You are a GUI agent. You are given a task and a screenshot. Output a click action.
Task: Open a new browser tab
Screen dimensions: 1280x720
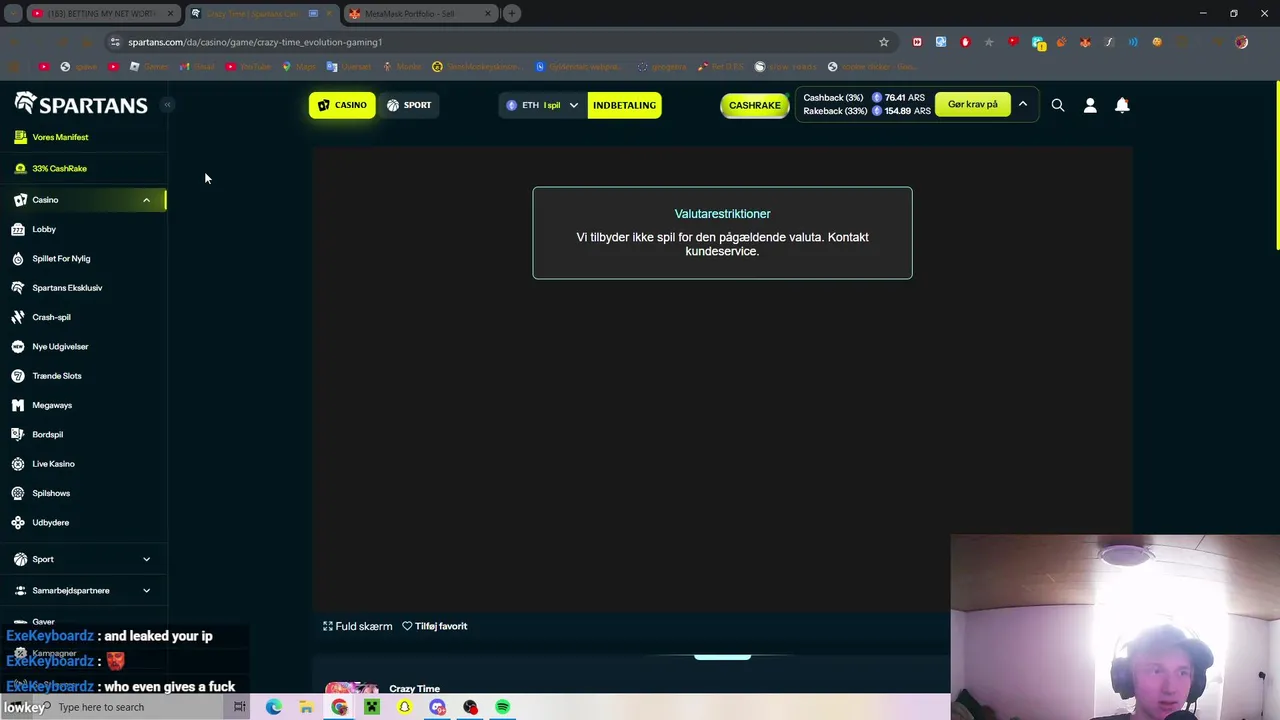512,13
